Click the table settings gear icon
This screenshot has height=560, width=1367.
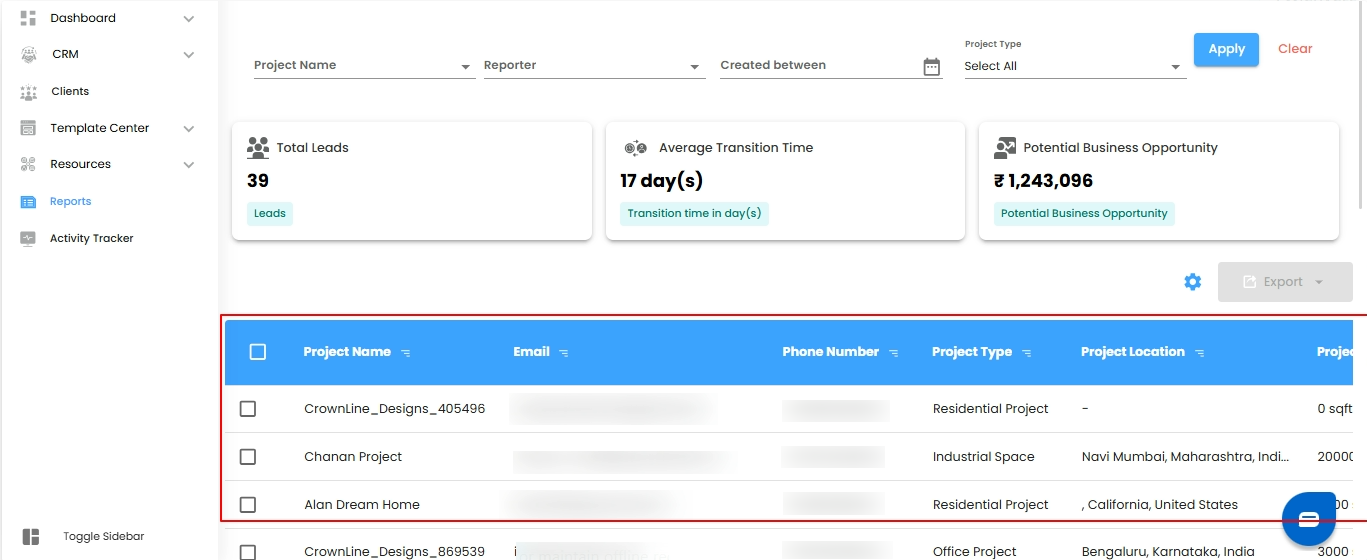tap(1192, 282)
